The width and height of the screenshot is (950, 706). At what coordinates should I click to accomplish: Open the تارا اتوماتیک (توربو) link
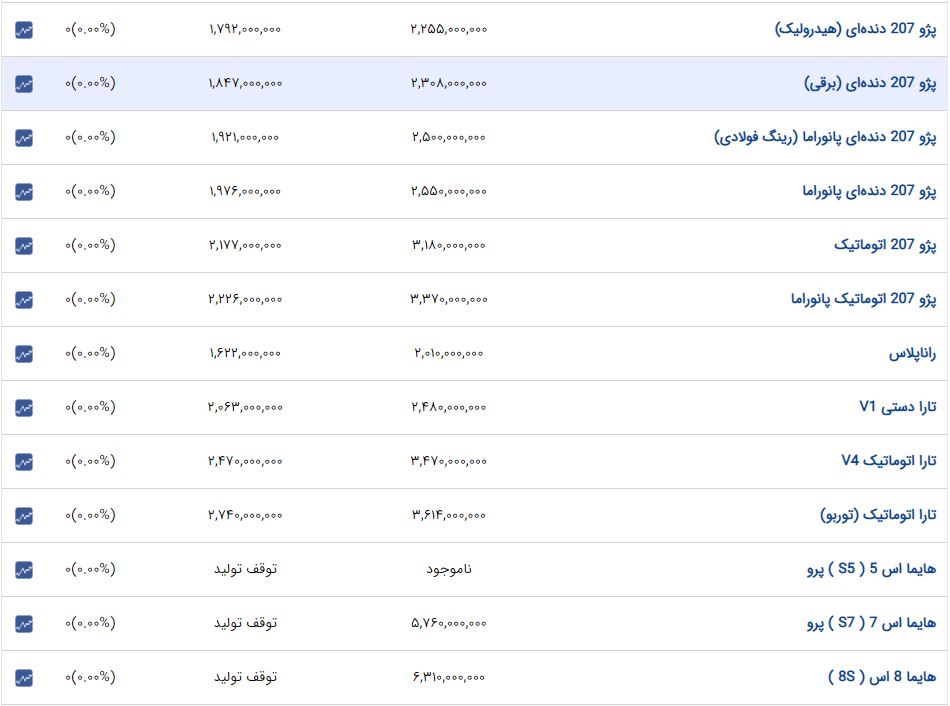click(x=878, y=515)
